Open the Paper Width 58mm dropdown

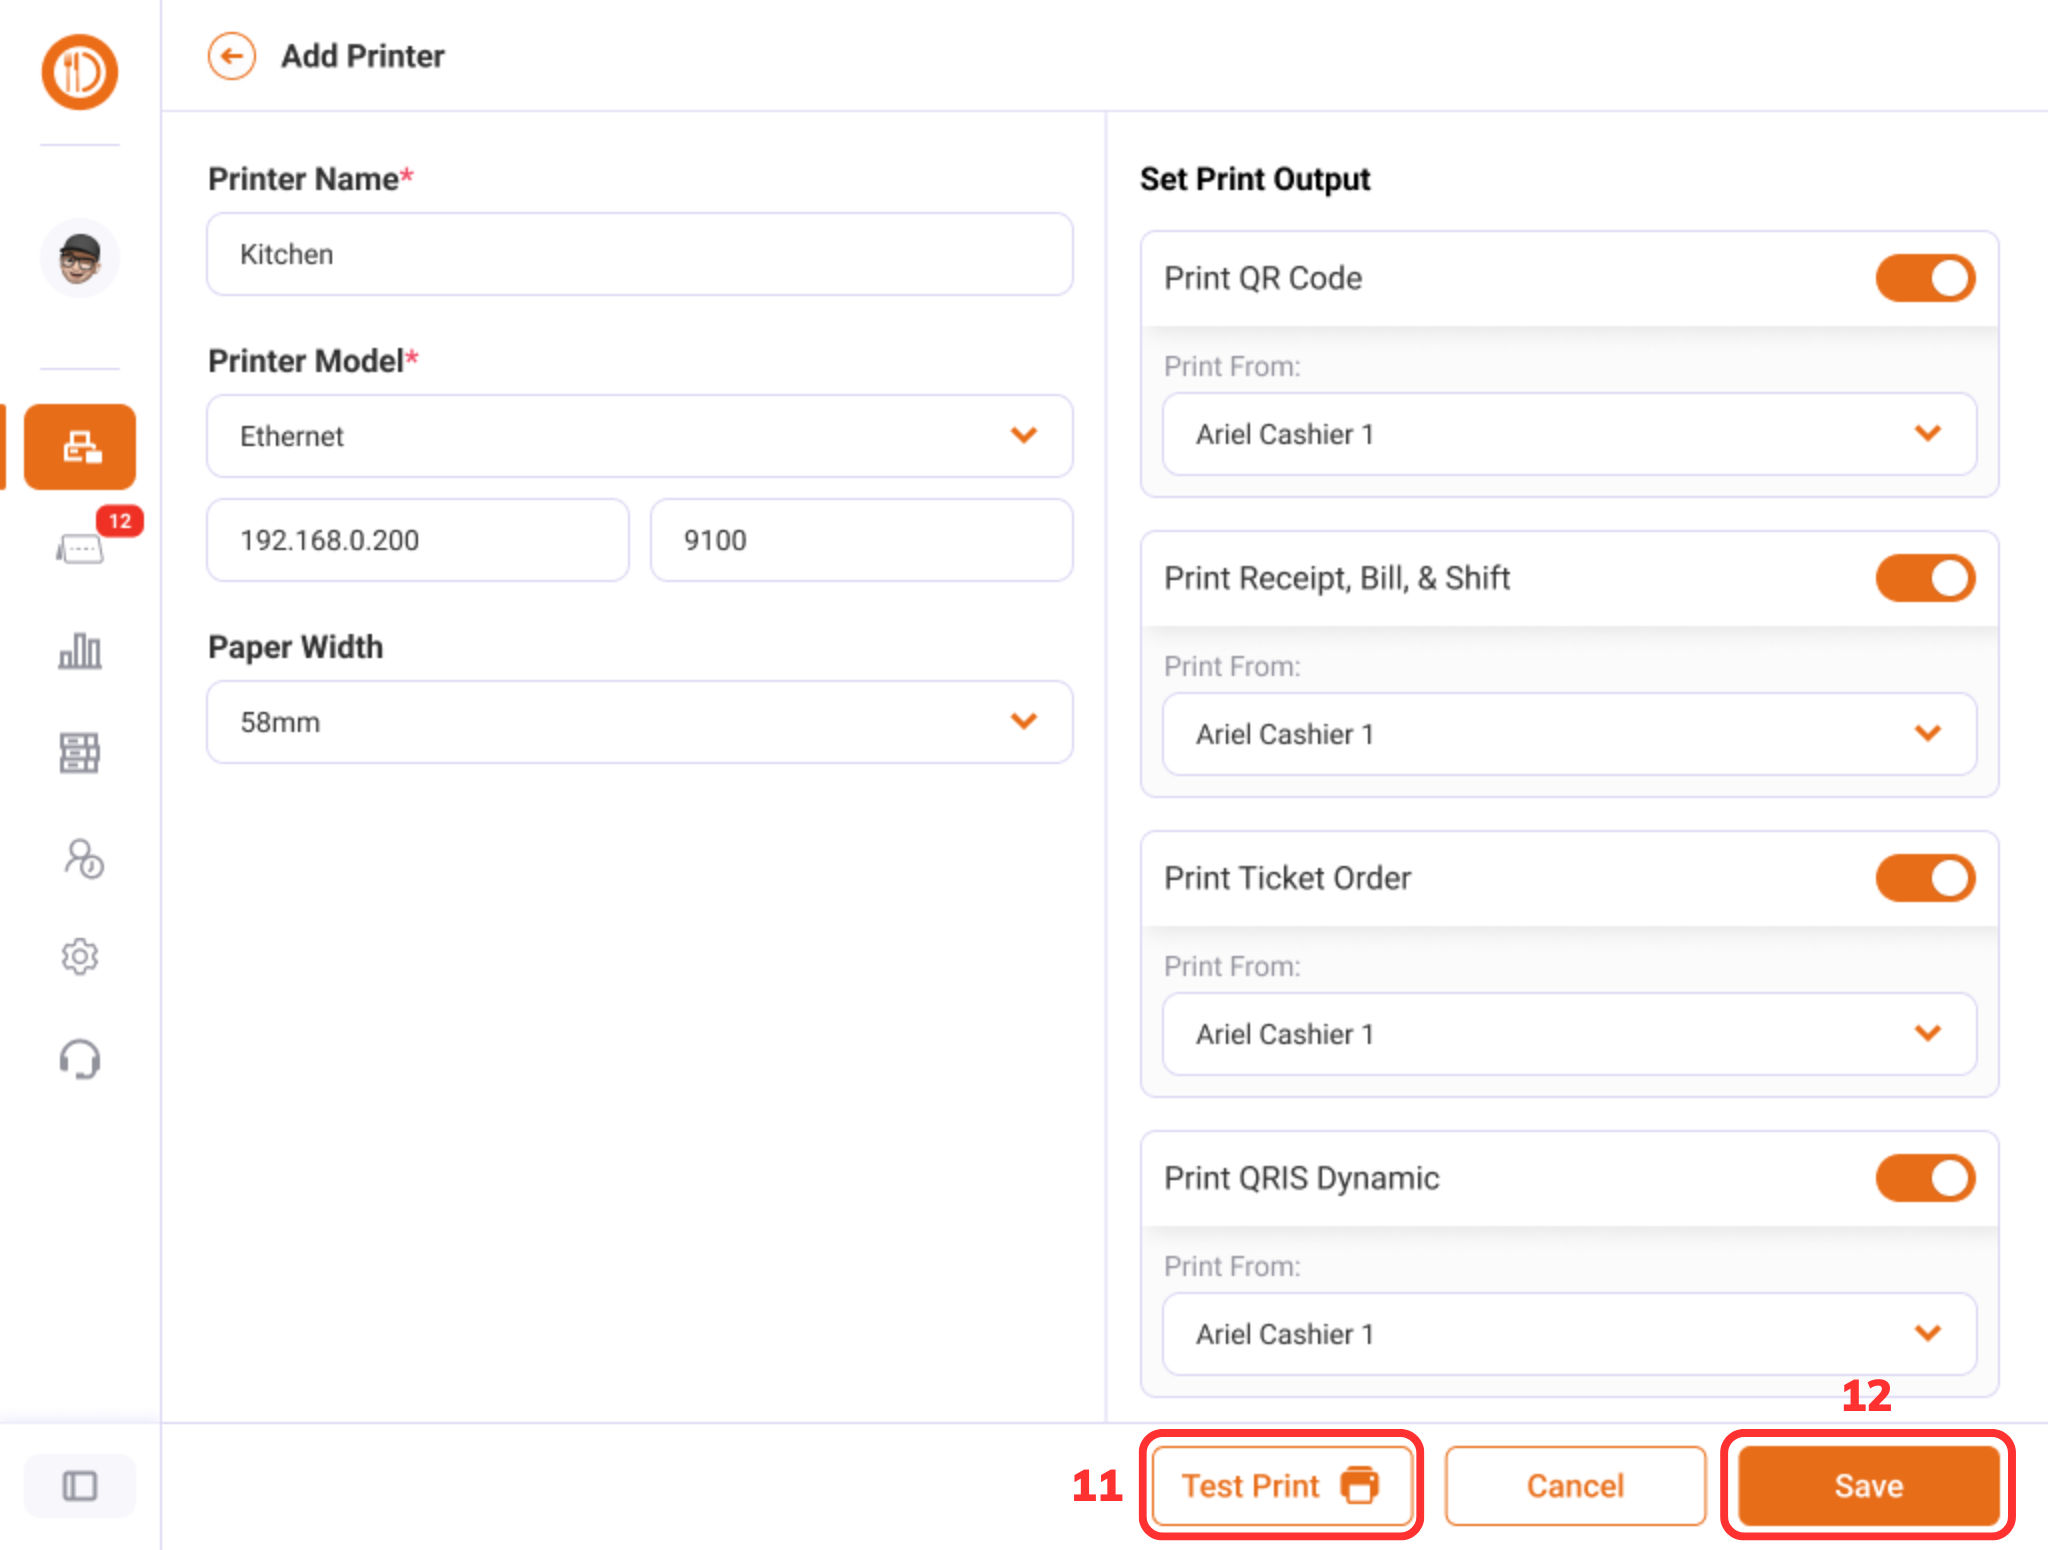tap(640, 722)
